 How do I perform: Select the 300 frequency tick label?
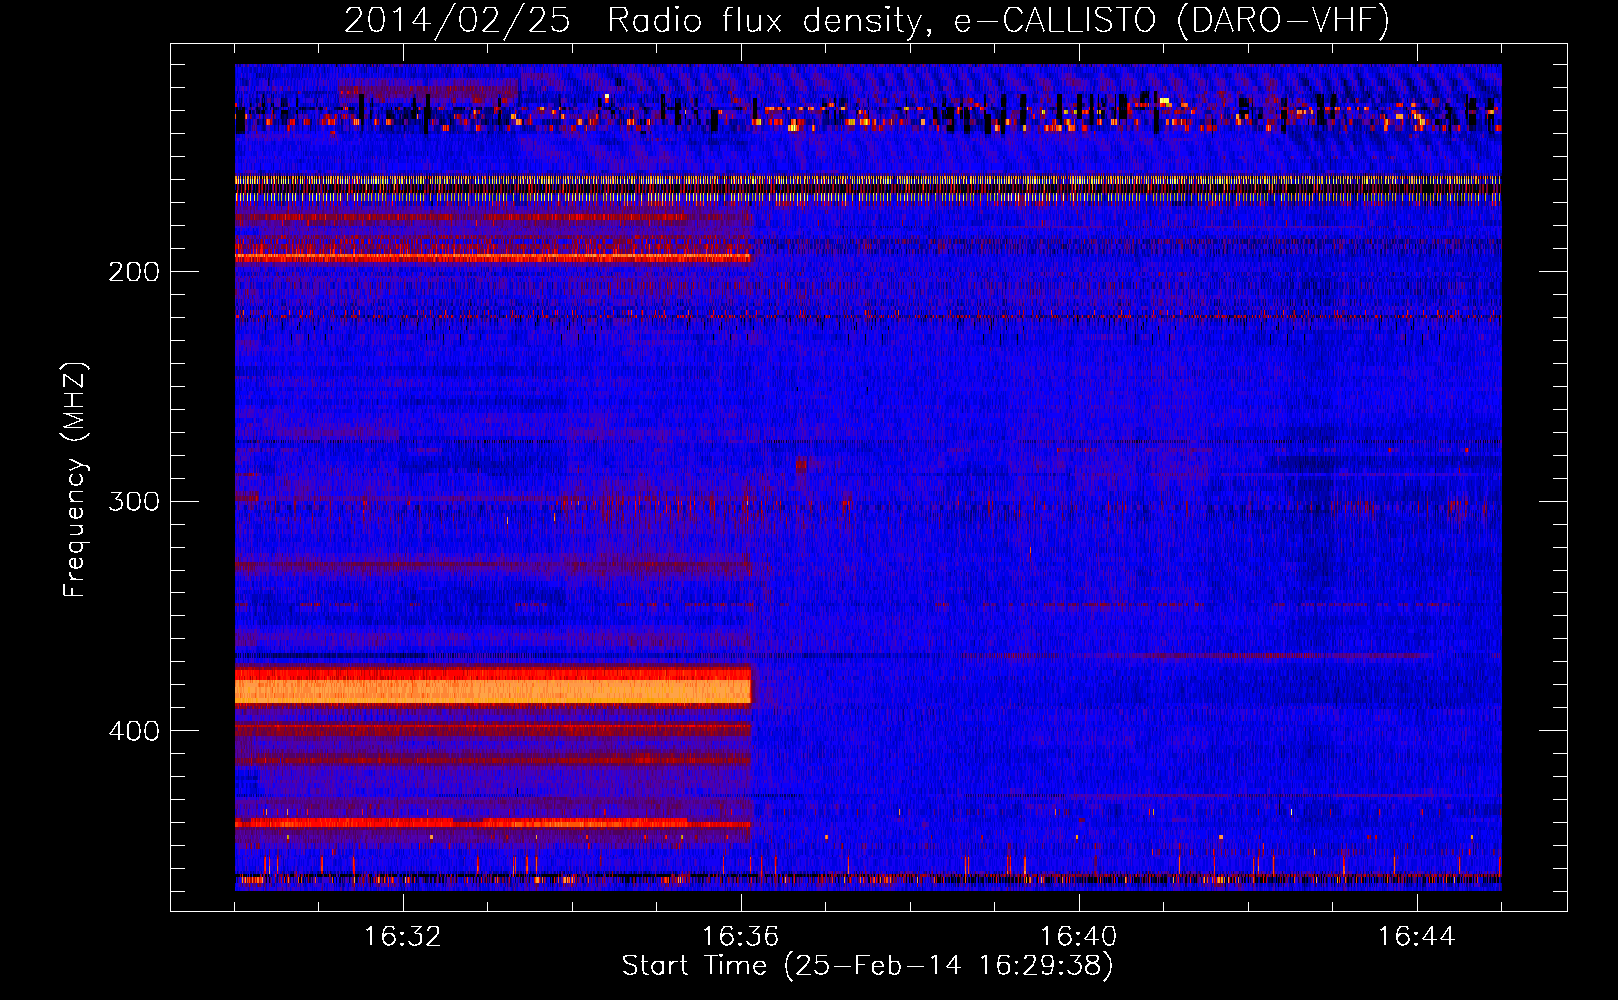tap(134, 501)
